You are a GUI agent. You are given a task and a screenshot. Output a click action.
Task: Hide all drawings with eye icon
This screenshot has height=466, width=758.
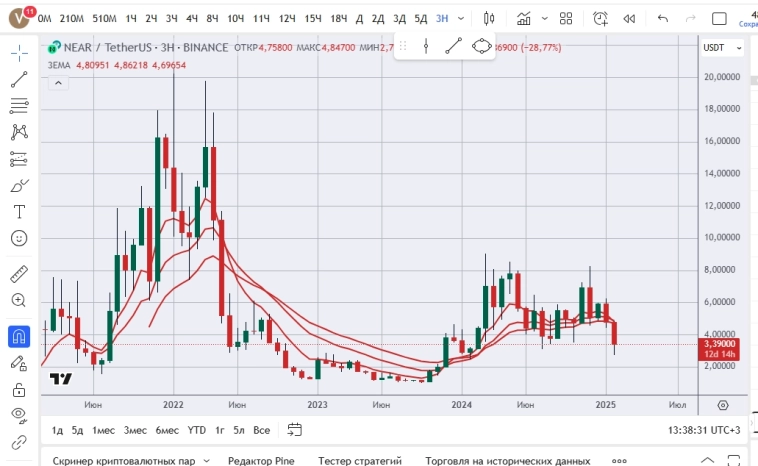tap(19, 416)
